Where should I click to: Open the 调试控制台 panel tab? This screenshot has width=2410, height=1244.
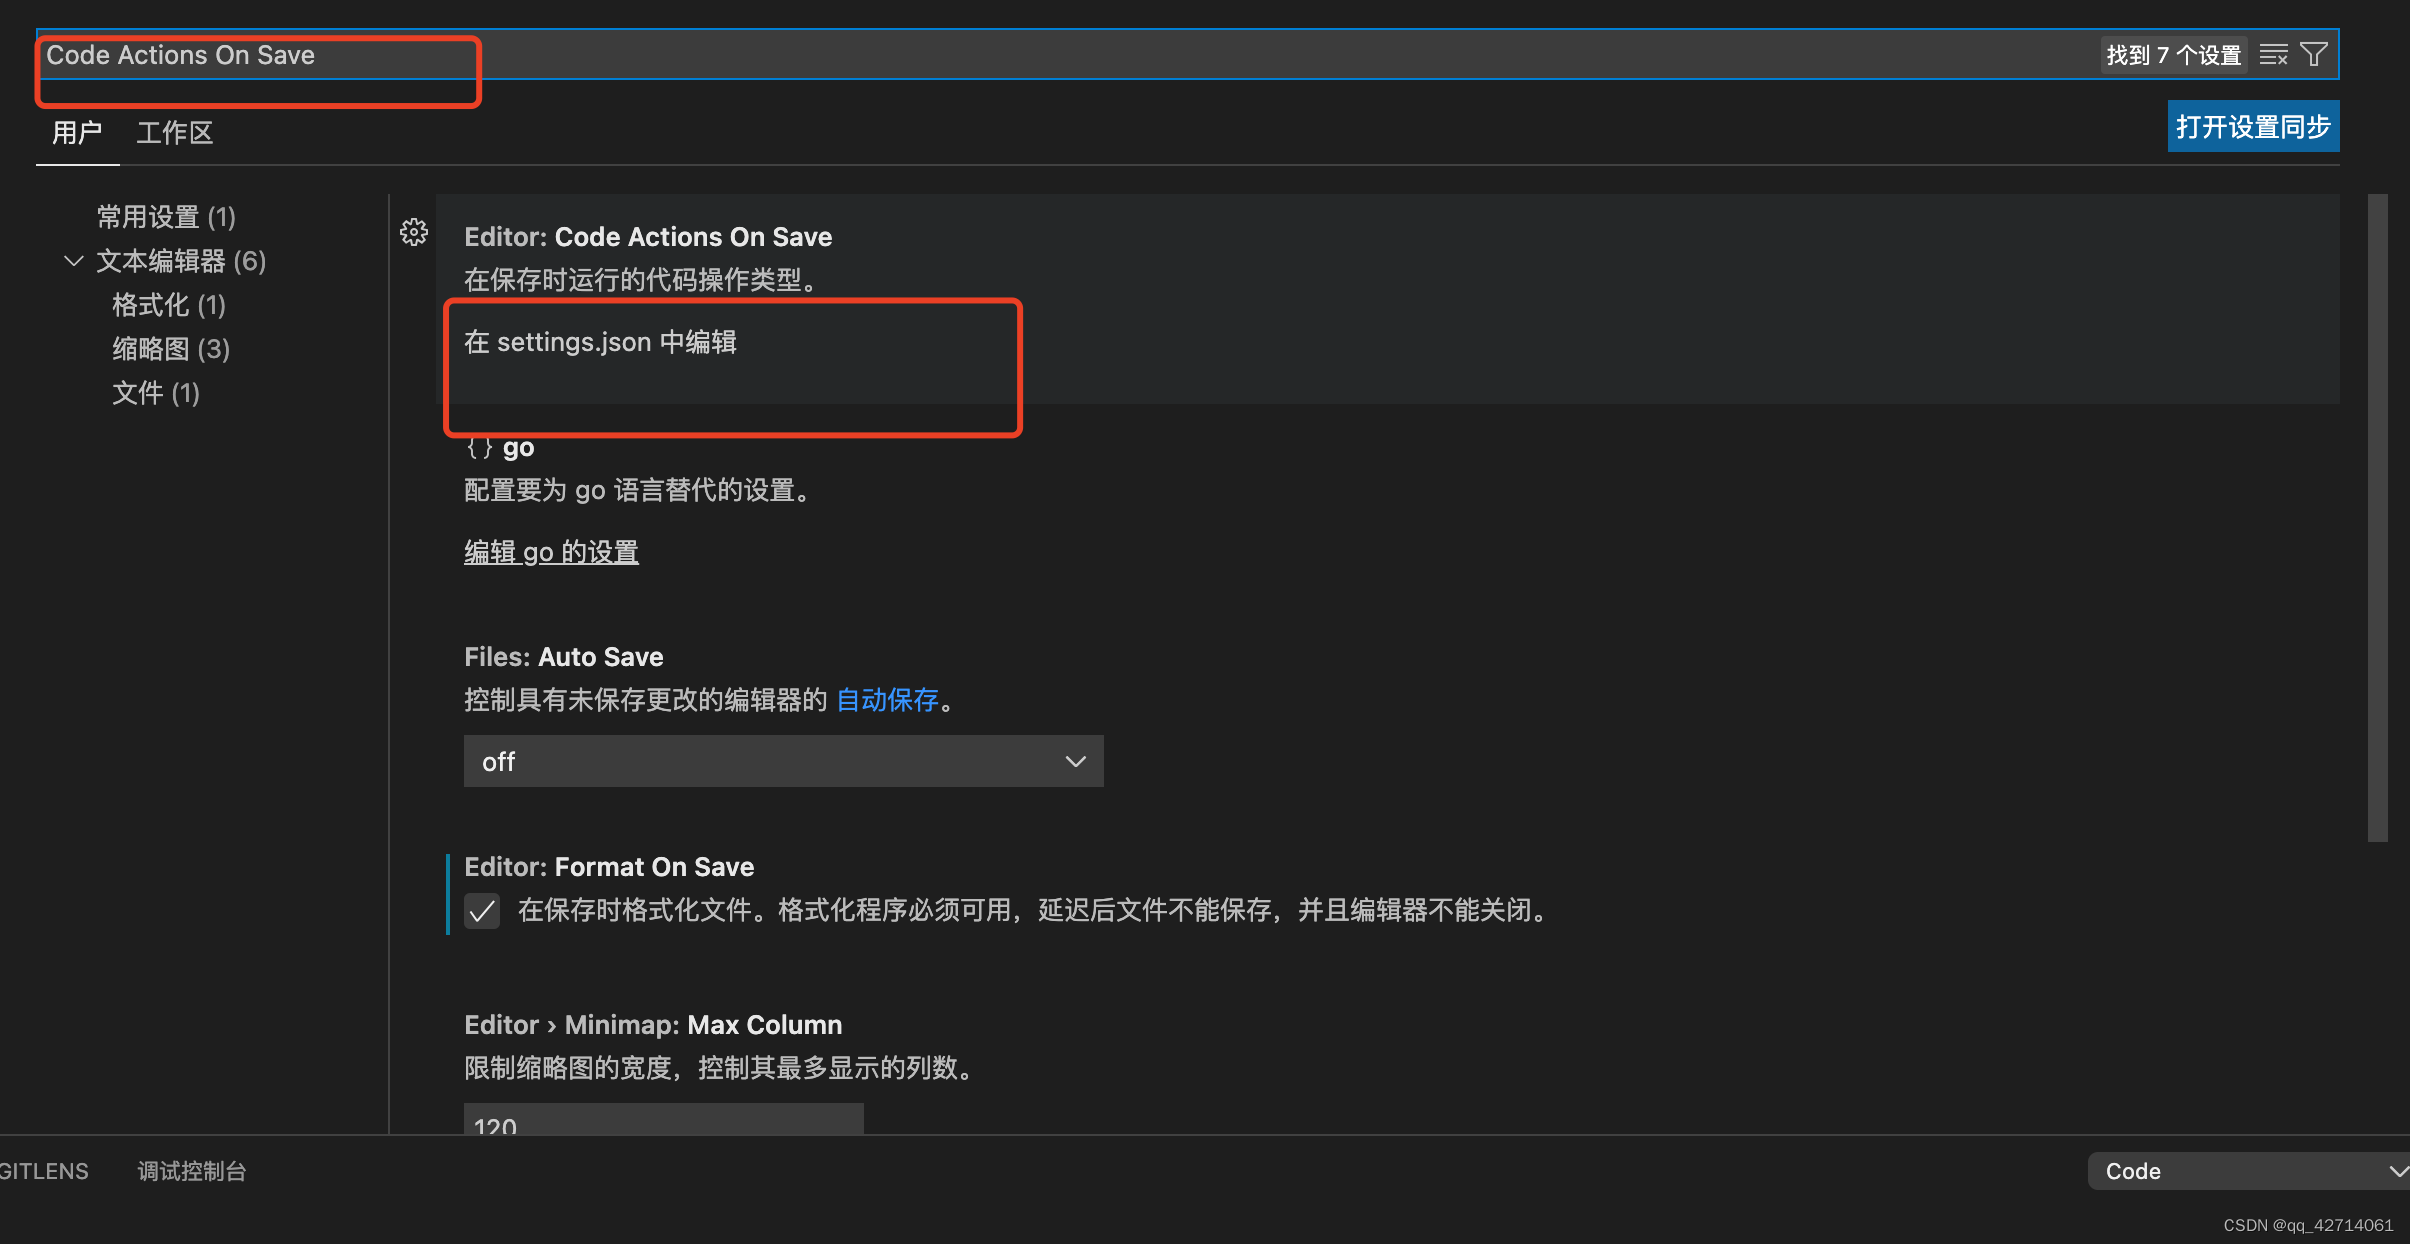pos(192,1171)
